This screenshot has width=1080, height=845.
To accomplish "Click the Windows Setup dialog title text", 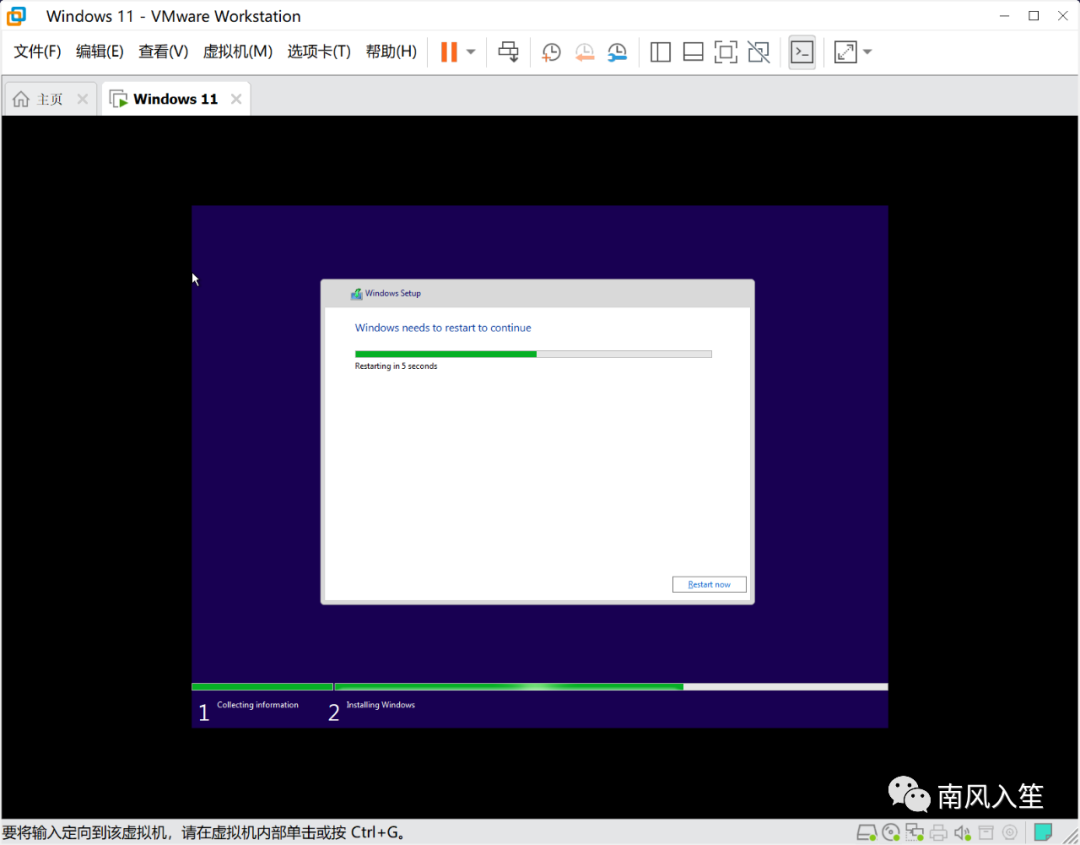I will [x=393, y=293].
